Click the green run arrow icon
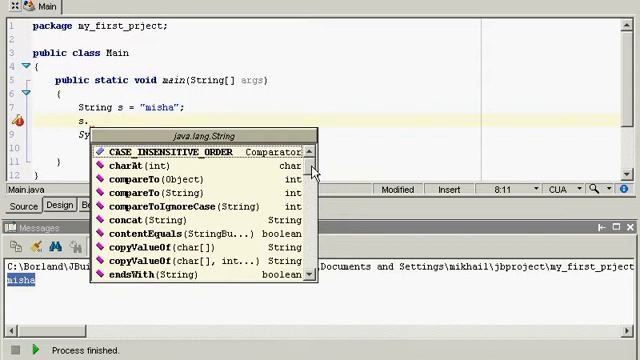The height and width of the screenshot is (360, 640). (x=36, y=350)
